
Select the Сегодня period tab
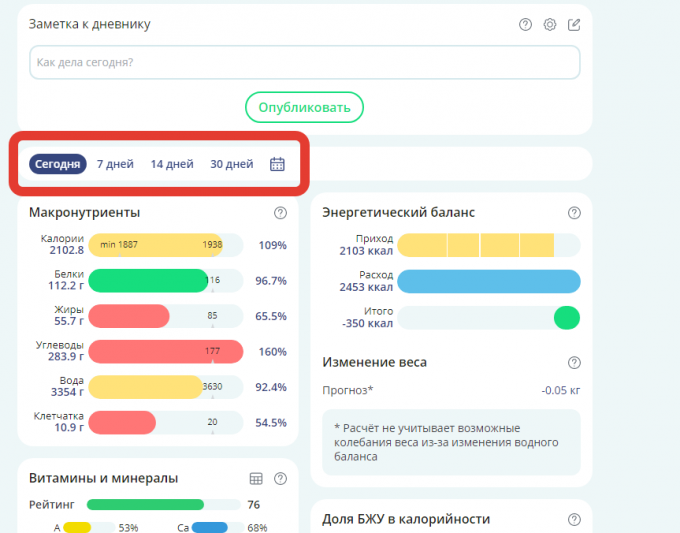(x=58, y=164)
